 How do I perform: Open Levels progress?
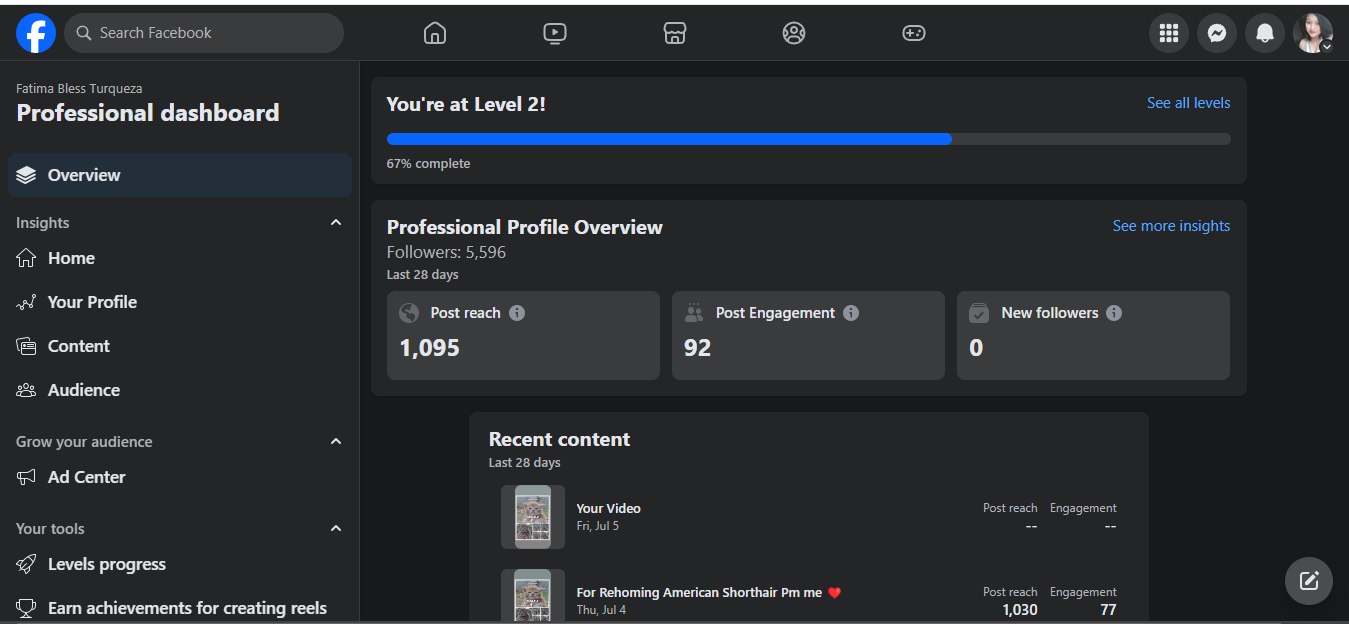(x=180, y=564)
